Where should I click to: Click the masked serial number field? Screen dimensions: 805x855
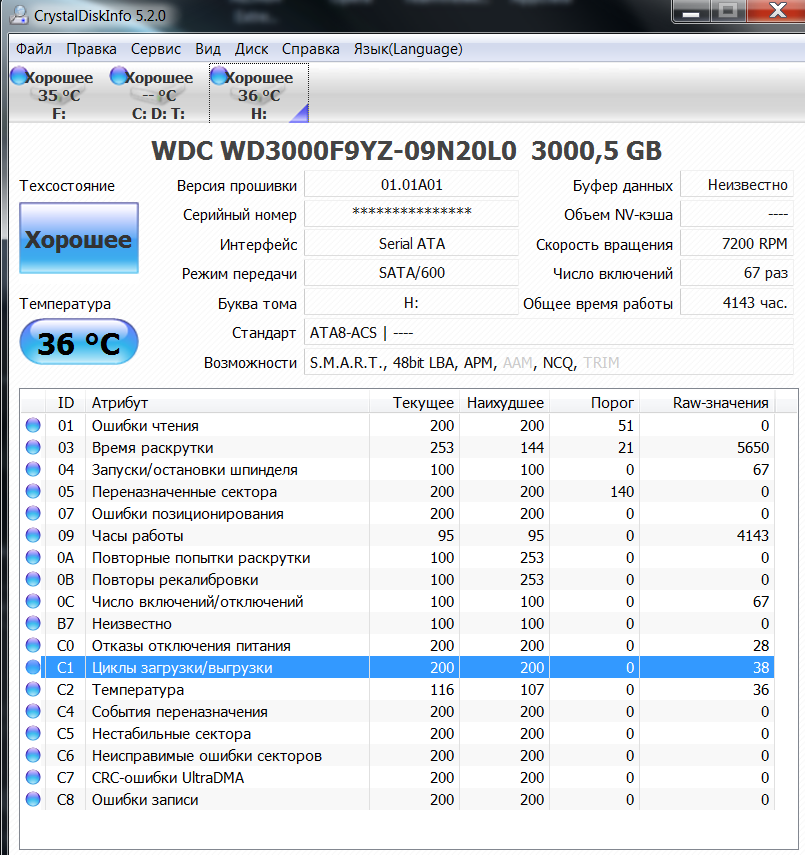click(x=411, y=213)
